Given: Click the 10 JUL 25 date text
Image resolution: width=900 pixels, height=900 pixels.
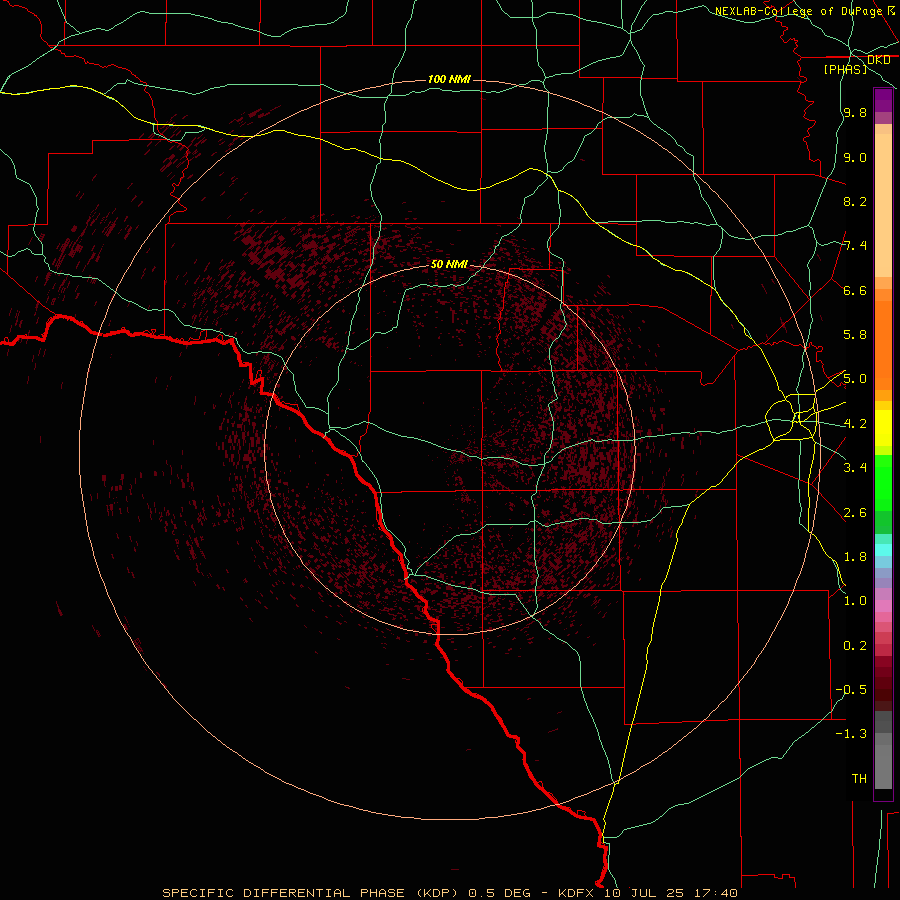Looking at the screenshot, I should click(645, 893).
